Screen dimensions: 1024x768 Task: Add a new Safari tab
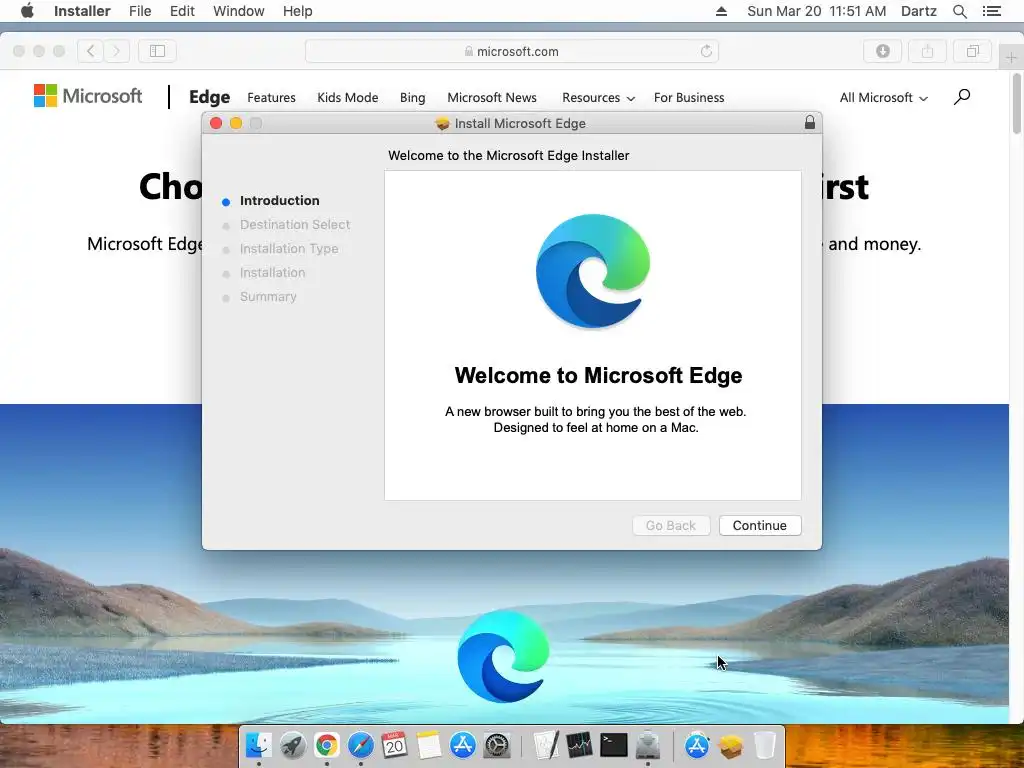click(x=1011, y=57)
